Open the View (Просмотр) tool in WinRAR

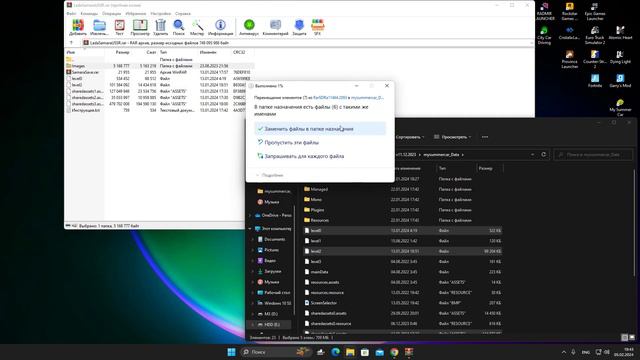point(140,27)
